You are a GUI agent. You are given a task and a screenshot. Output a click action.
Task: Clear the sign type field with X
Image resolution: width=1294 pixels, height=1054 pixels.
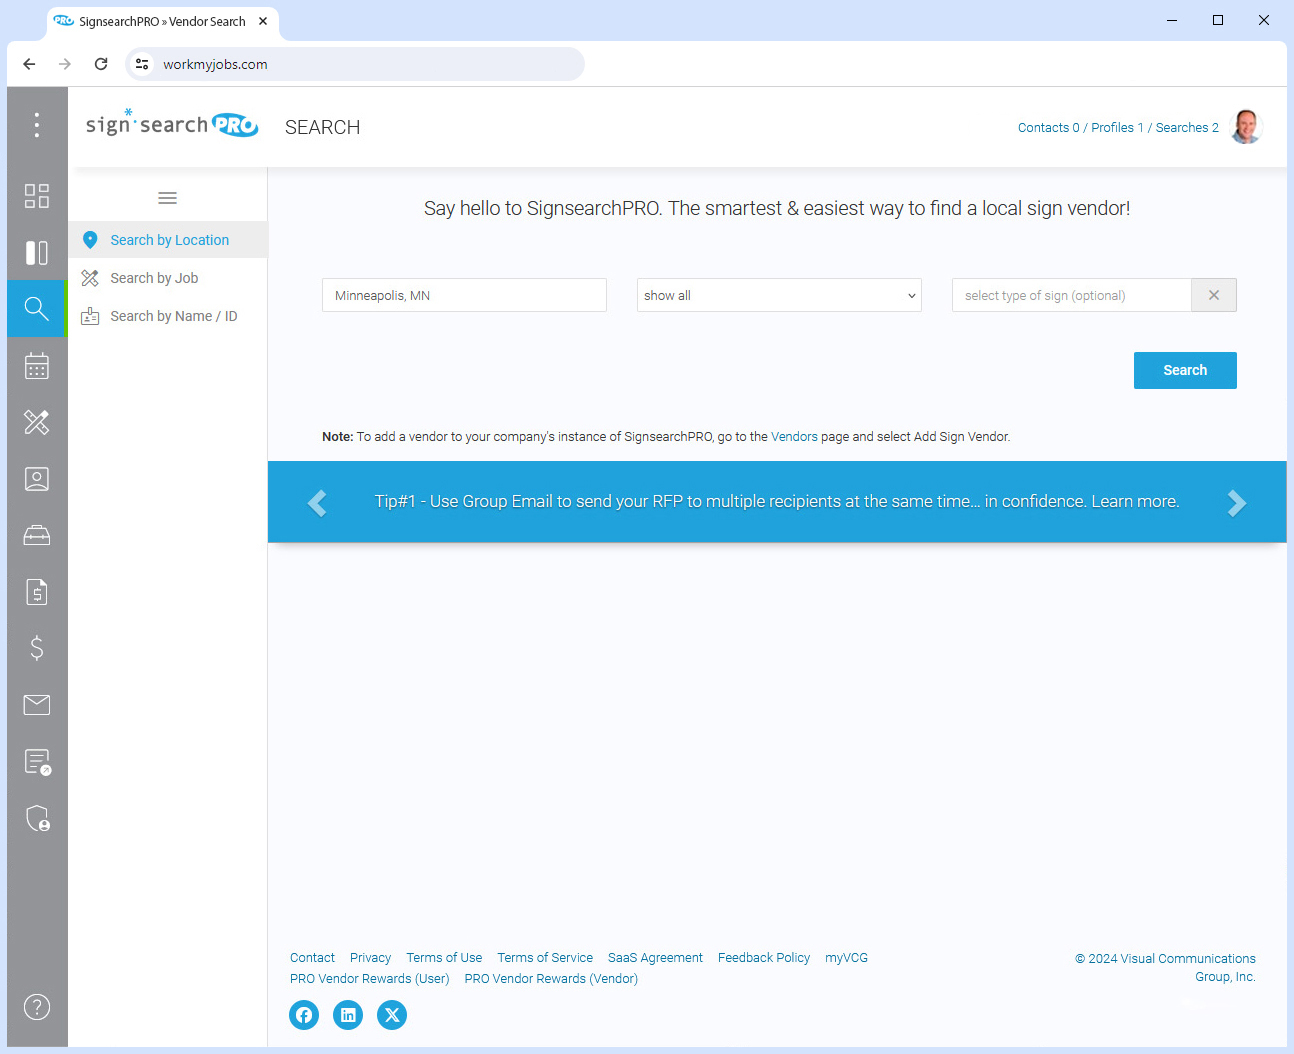(x=1214, y=295)
